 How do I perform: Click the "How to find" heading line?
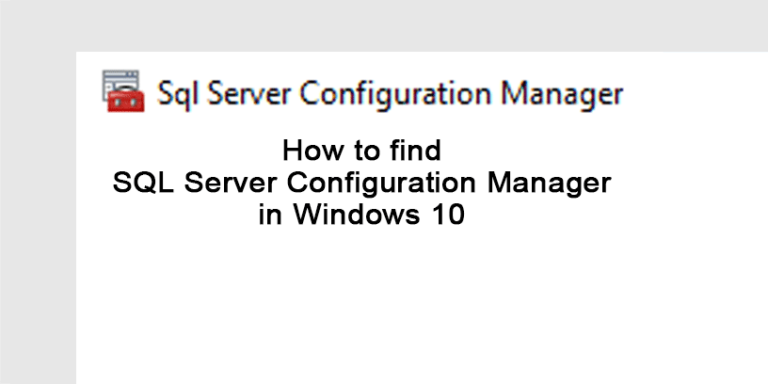361,150
